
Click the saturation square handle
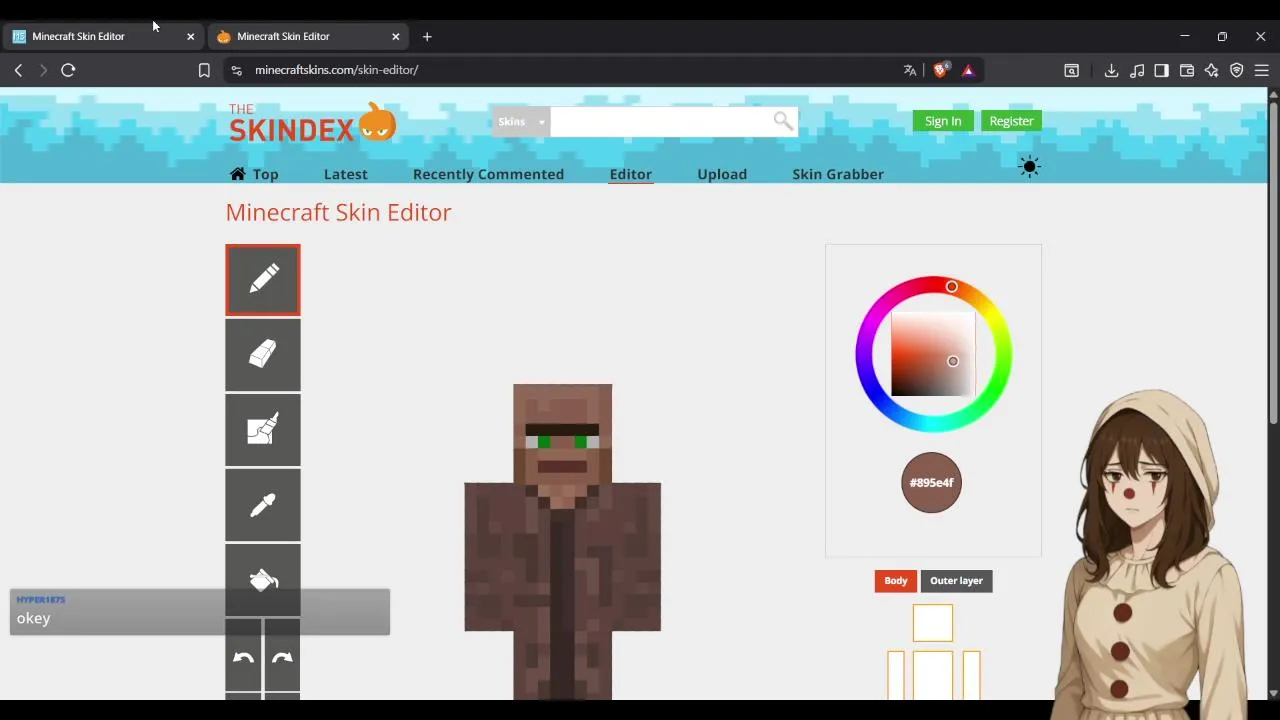(x=953, y=361)
